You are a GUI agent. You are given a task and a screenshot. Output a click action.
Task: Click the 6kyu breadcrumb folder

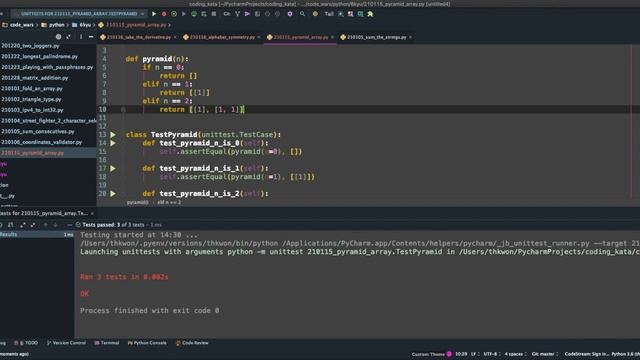click(x=82, y=25)
